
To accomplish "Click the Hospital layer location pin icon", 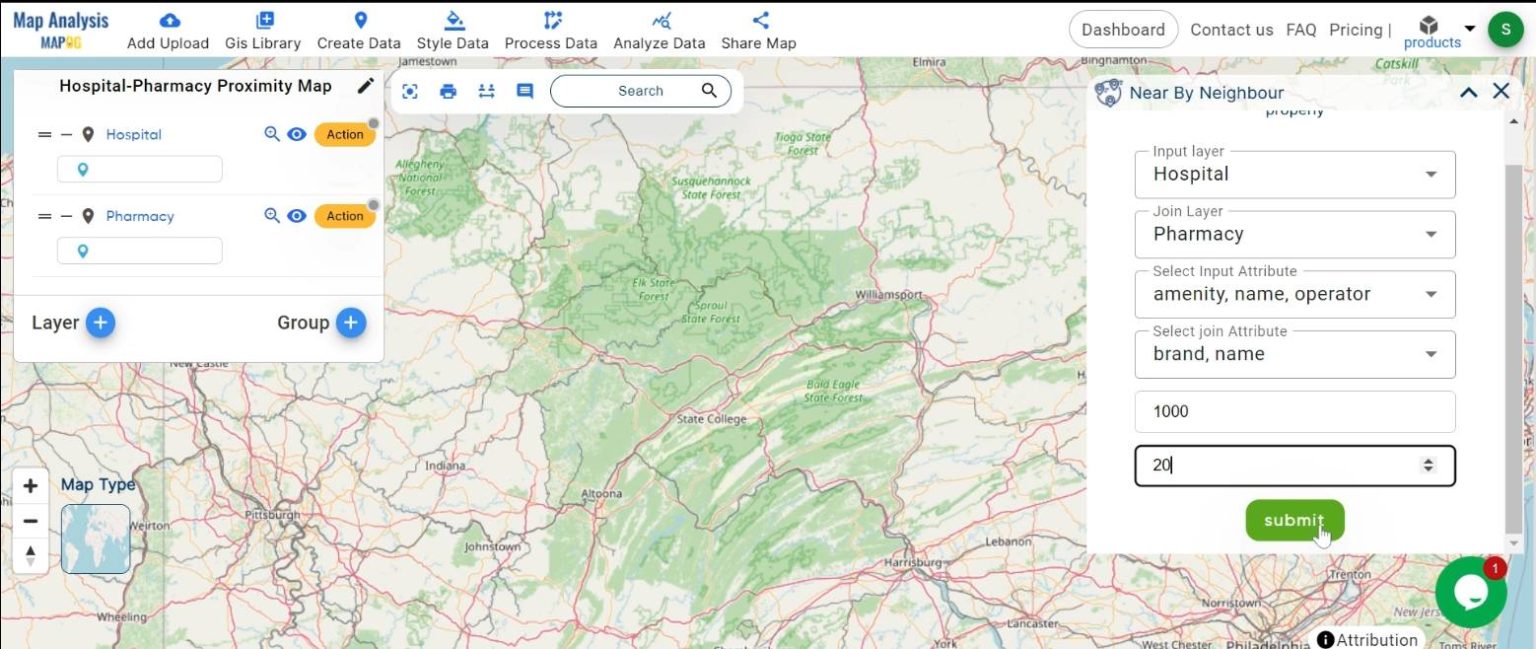I will (88, 134).
